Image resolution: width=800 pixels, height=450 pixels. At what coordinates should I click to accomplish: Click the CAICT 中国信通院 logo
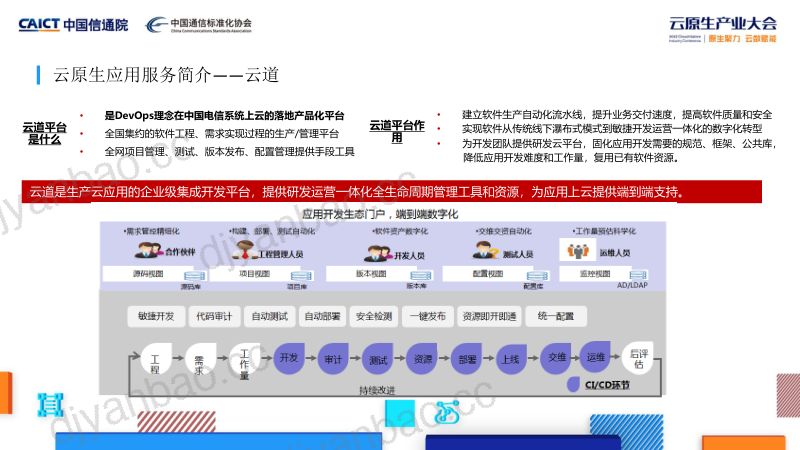coord(73,24)
